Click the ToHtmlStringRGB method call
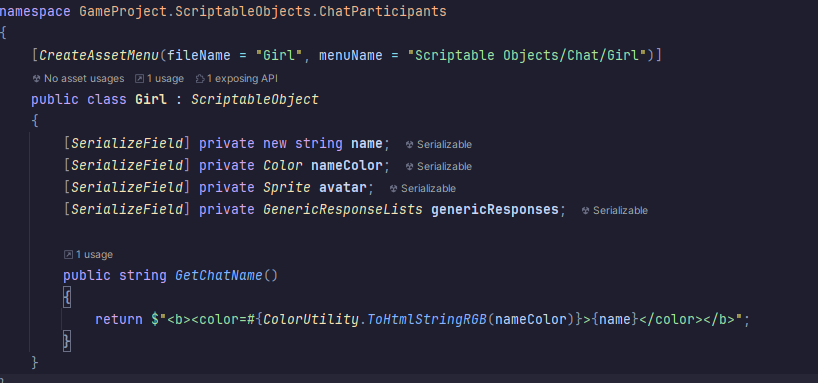The height and width of the screenshot is (383, 818). tap(427, 319)
